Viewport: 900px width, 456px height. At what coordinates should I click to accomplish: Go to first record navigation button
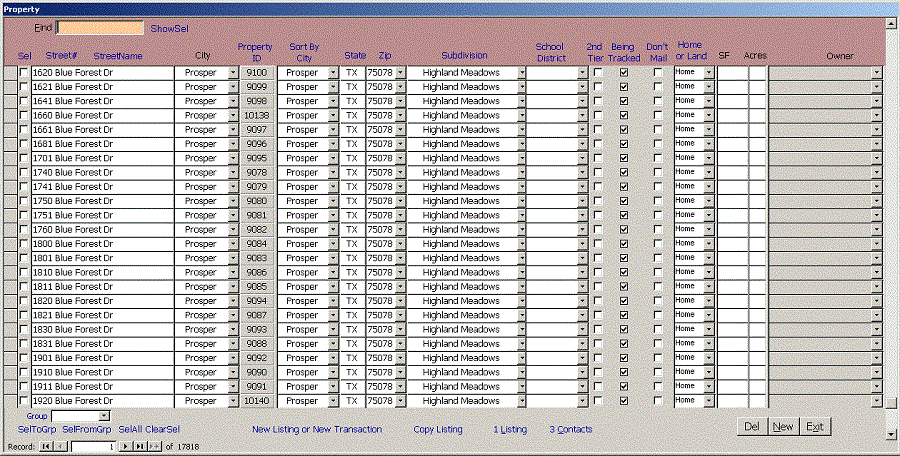tap(45, 446)
